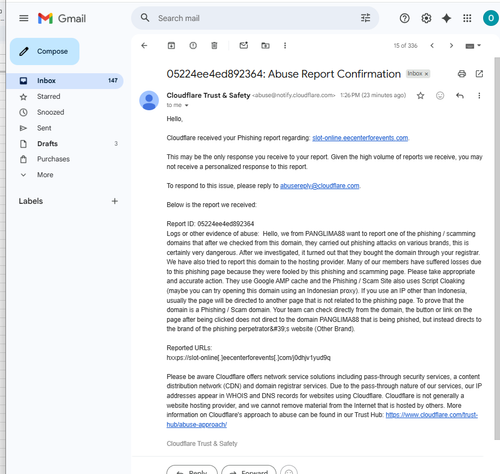Image resolution: width=500 pixels, height=474 pixels.
Task: Expand the 'to me' recipient details
Action: [187, 105]
